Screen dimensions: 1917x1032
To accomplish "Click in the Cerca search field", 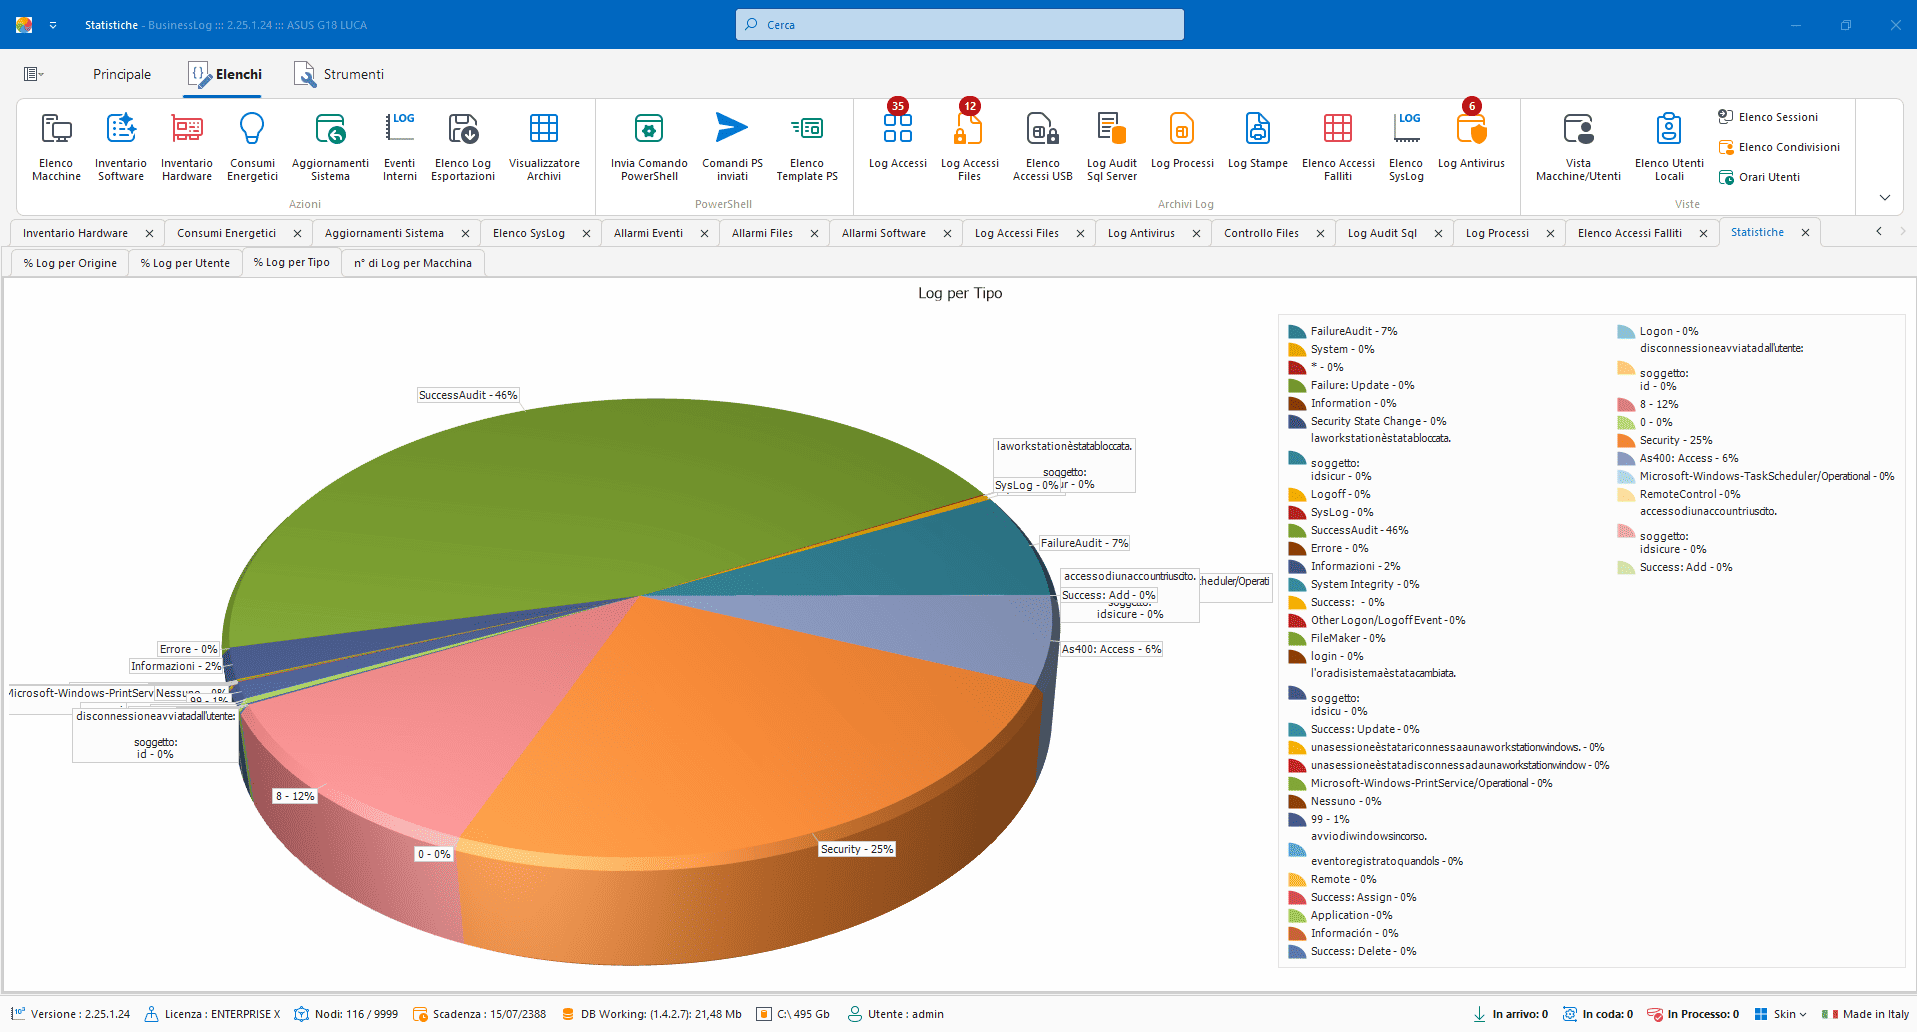I will point(960,25).
